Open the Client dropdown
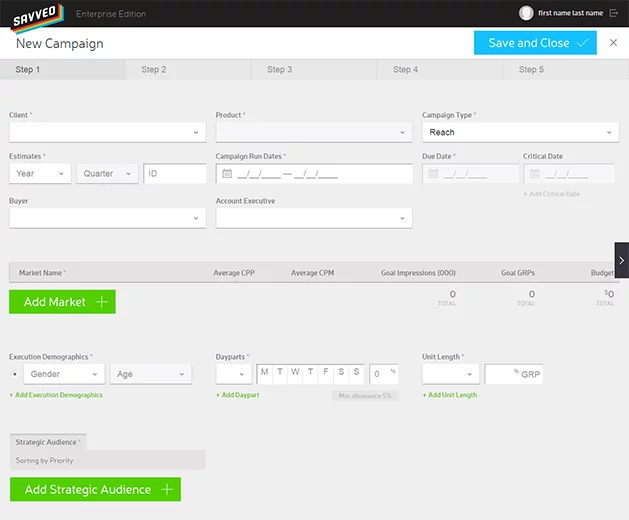This screenshot has height=520, width=629. point(108,132)
